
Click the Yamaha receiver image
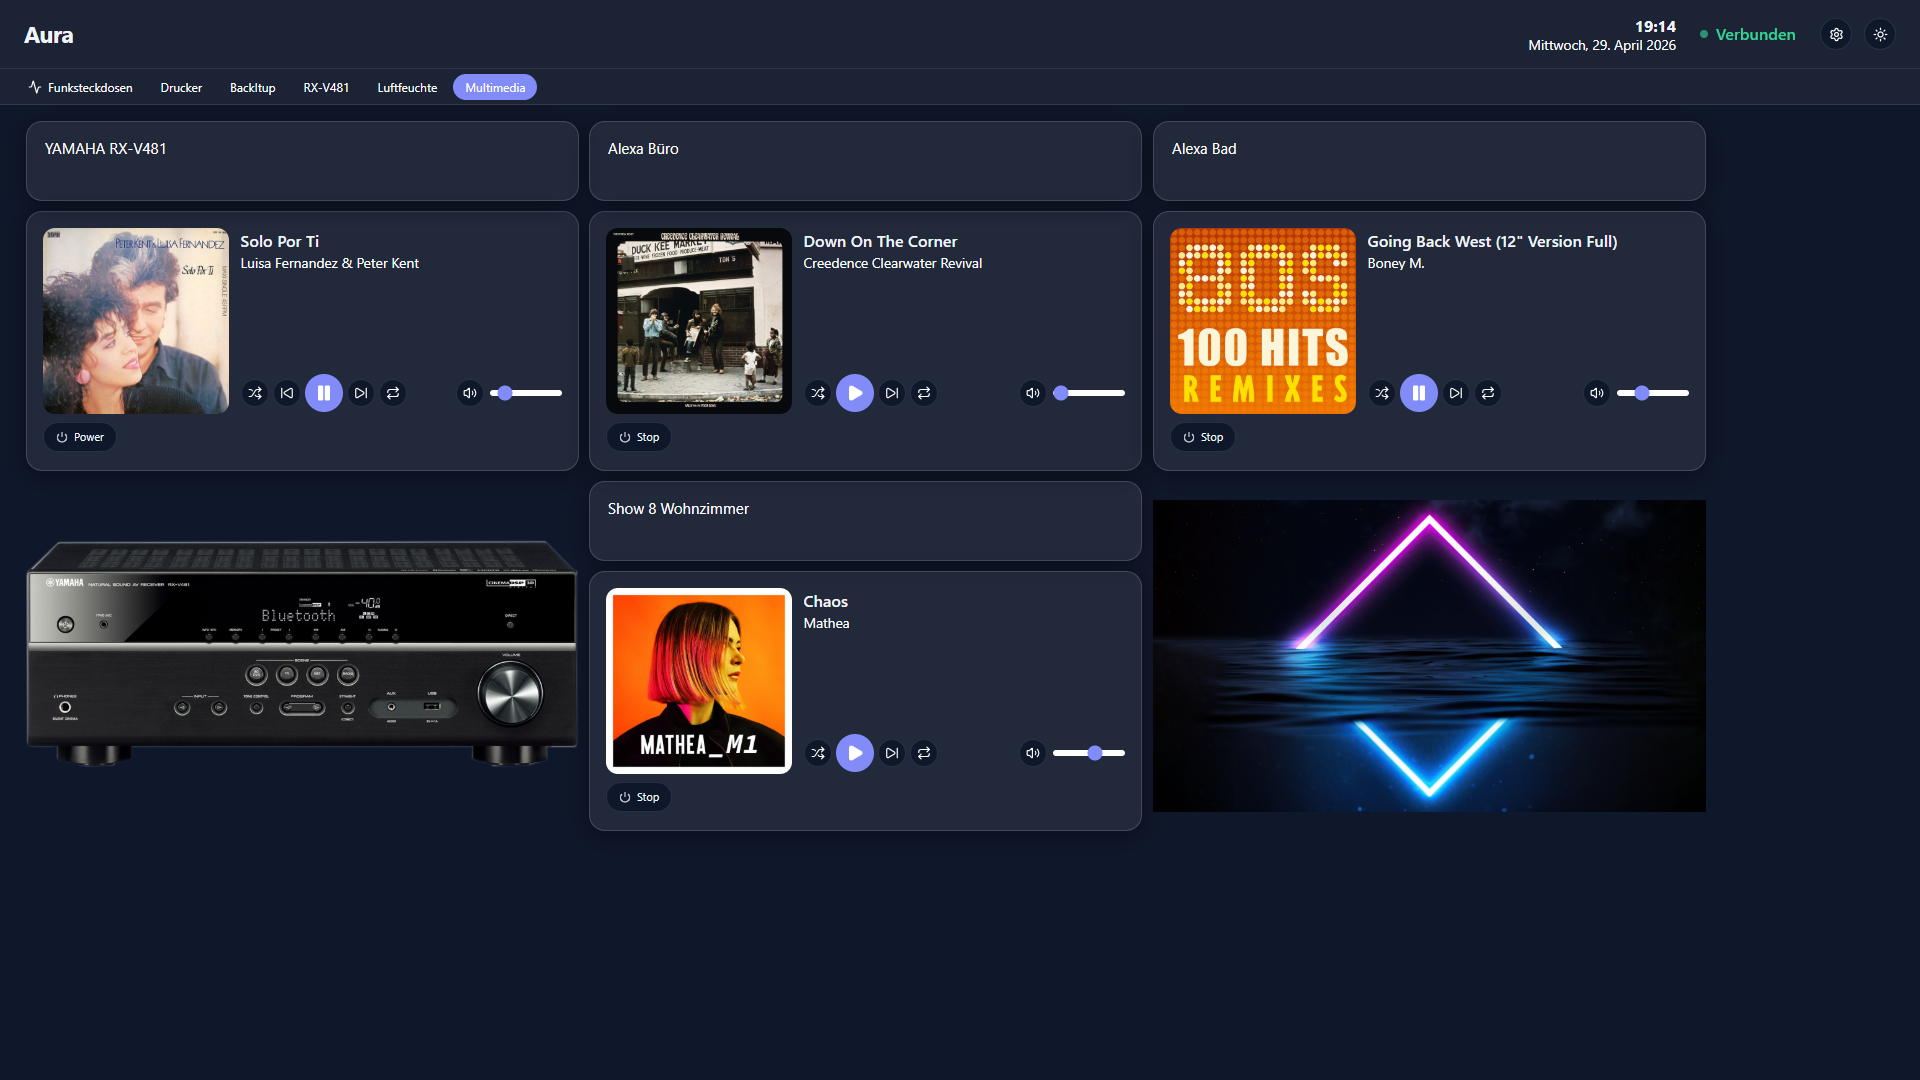click(302, 654)
